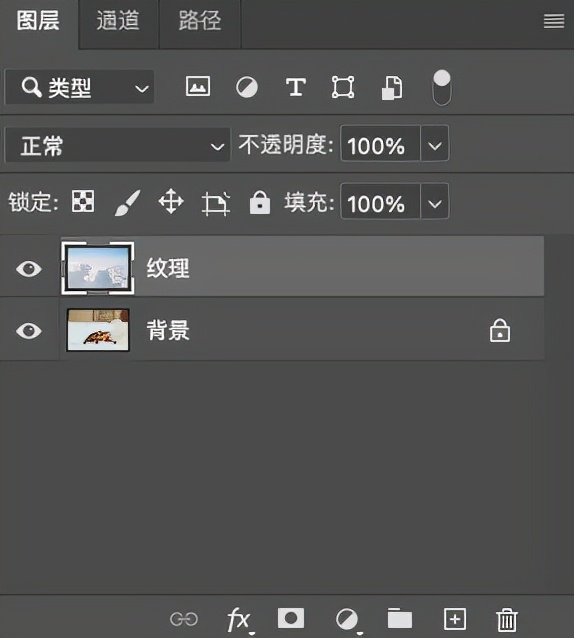Toggle the layer filtering switch
This screenshot has width=574, height=638.
click(x=442, y=87)
